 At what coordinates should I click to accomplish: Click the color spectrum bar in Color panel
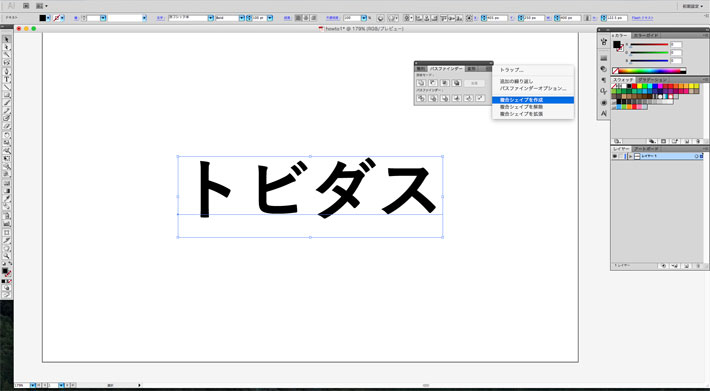click(x=649, y=71)
